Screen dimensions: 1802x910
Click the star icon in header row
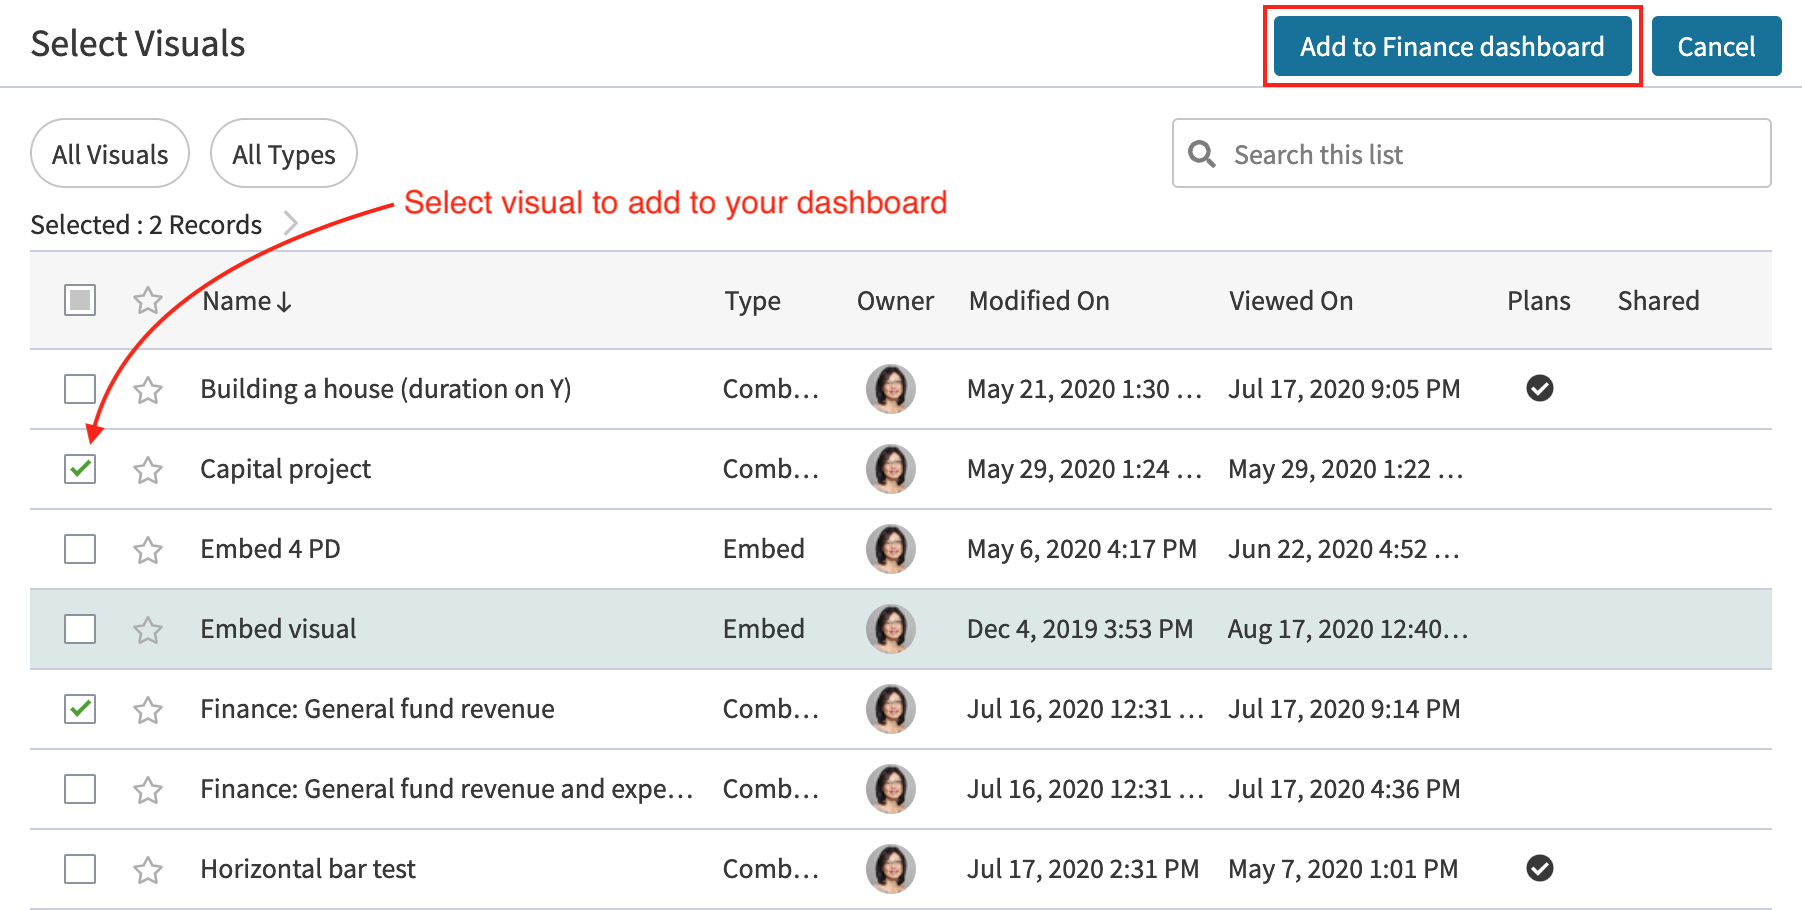point(148,300)
